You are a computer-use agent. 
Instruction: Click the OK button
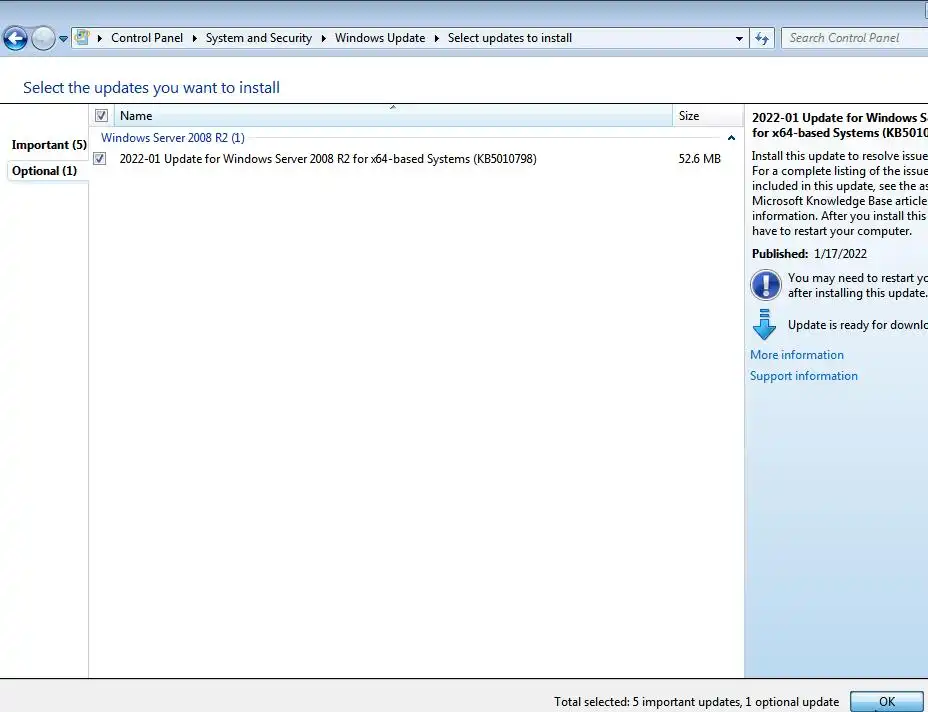[x=887, y=701]
